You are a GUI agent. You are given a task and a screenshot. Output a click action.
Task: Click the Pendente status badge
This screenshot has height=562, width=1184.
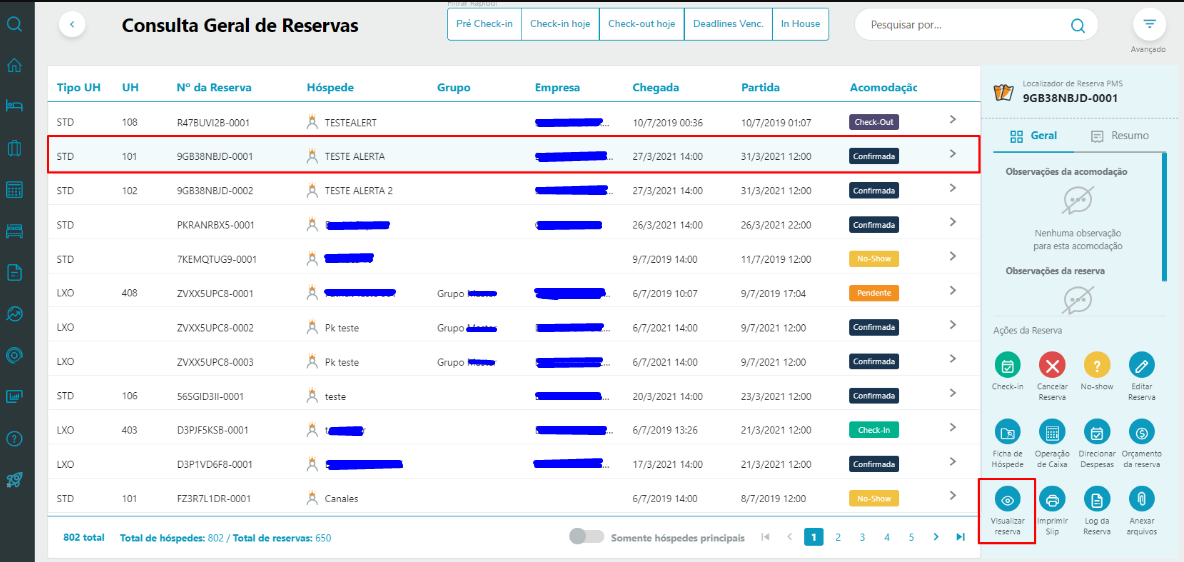coord(874,293)
